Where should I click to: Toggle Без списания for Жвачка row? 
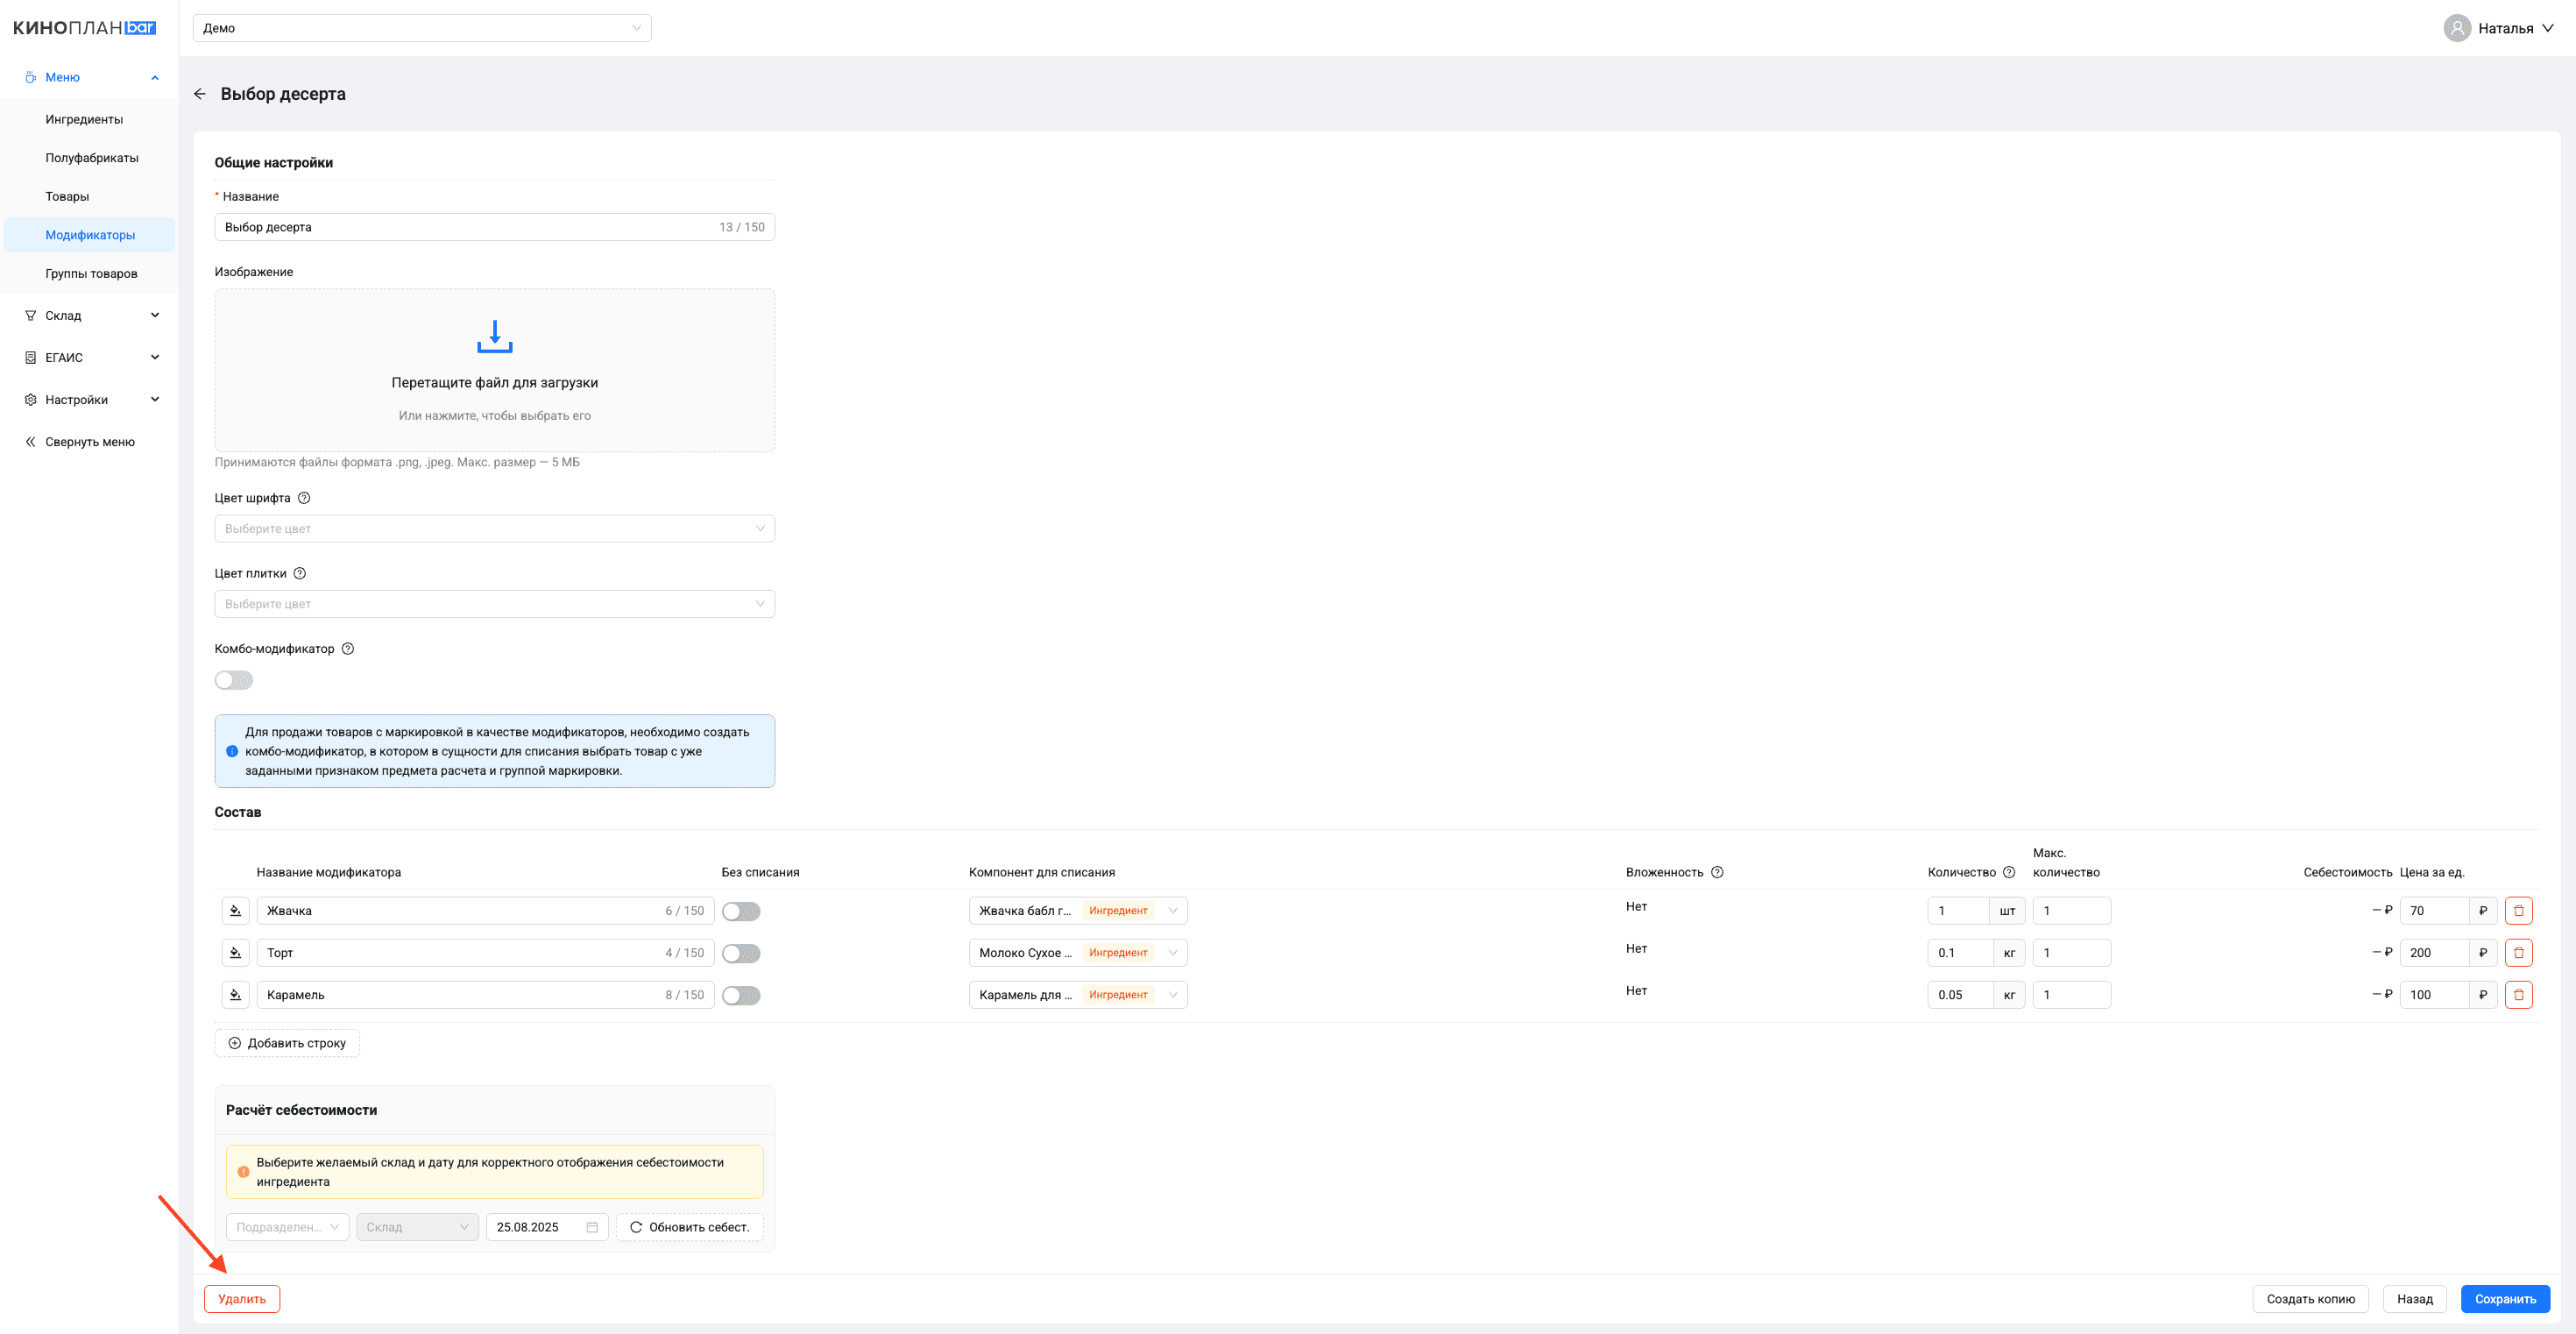741,911
